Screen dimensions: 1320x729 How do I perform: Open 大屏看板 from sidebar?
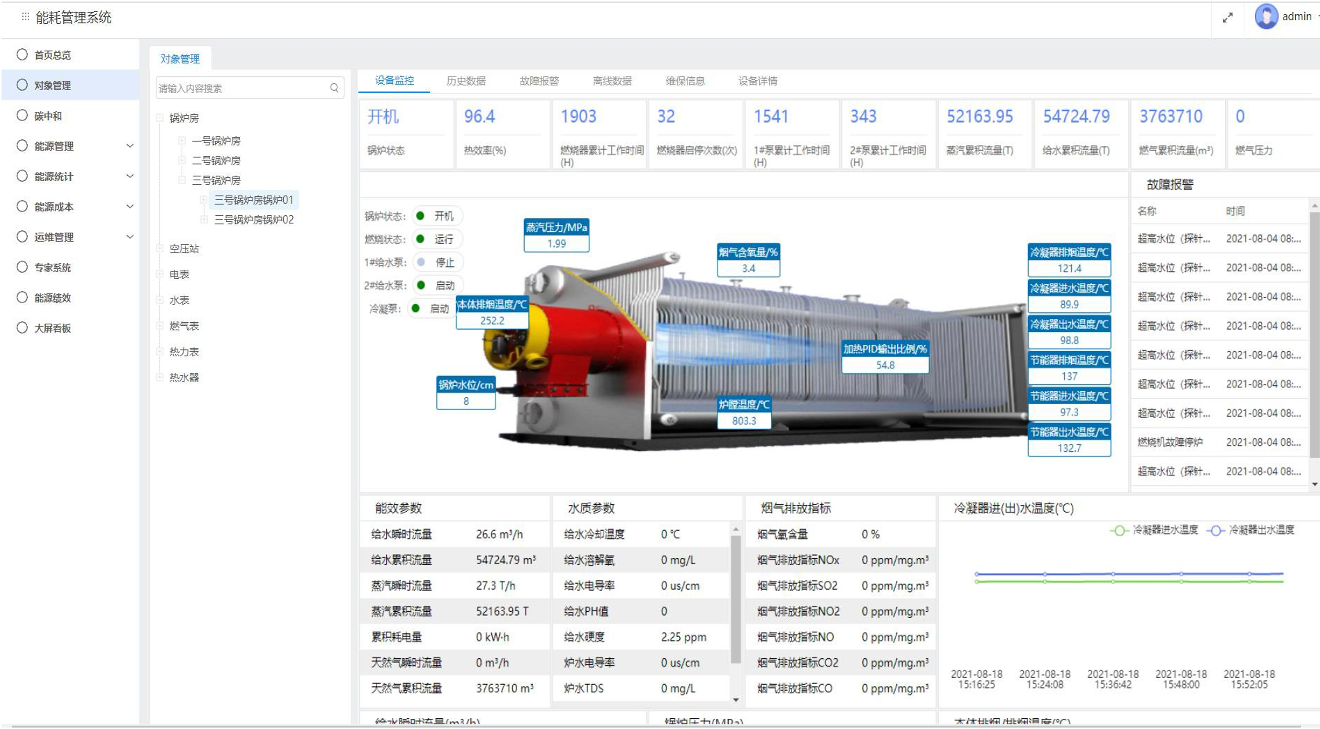coord(52,328)
